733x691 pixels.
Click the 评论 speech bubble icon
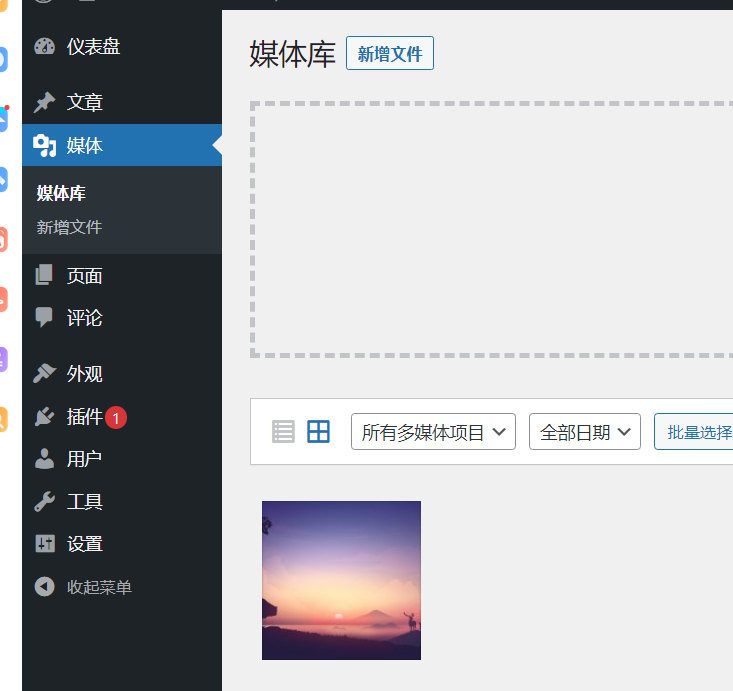coord(44,318)
